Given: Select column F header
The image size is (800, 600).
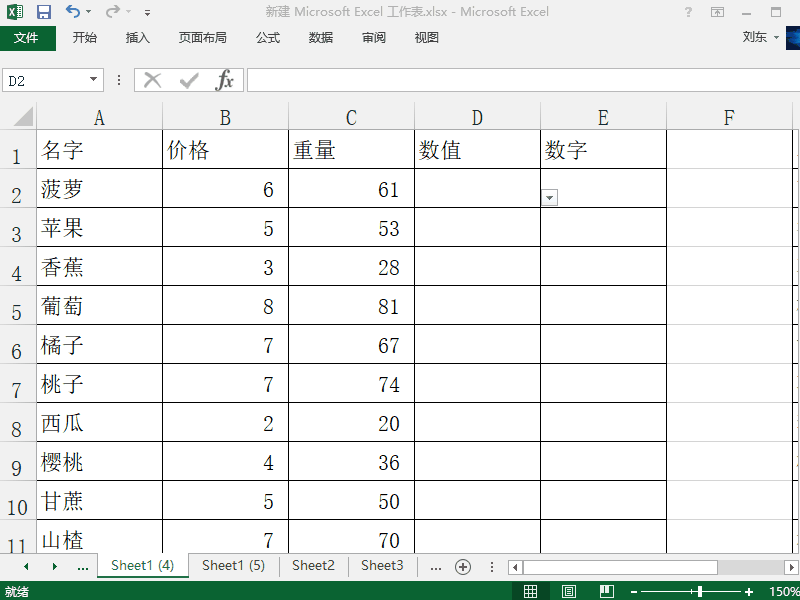Looking at the screenshot, I should [730, 117].
